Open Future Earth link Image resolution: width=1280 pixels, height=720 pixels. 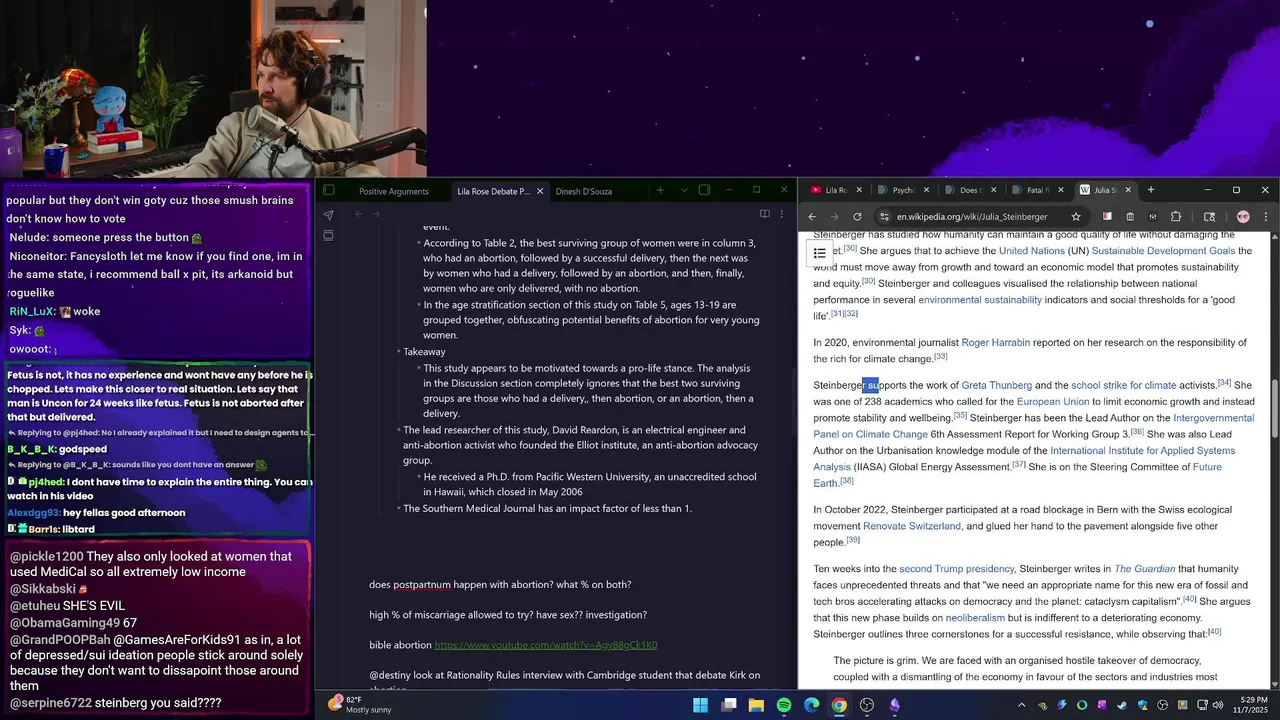(x=1017, y=475)
